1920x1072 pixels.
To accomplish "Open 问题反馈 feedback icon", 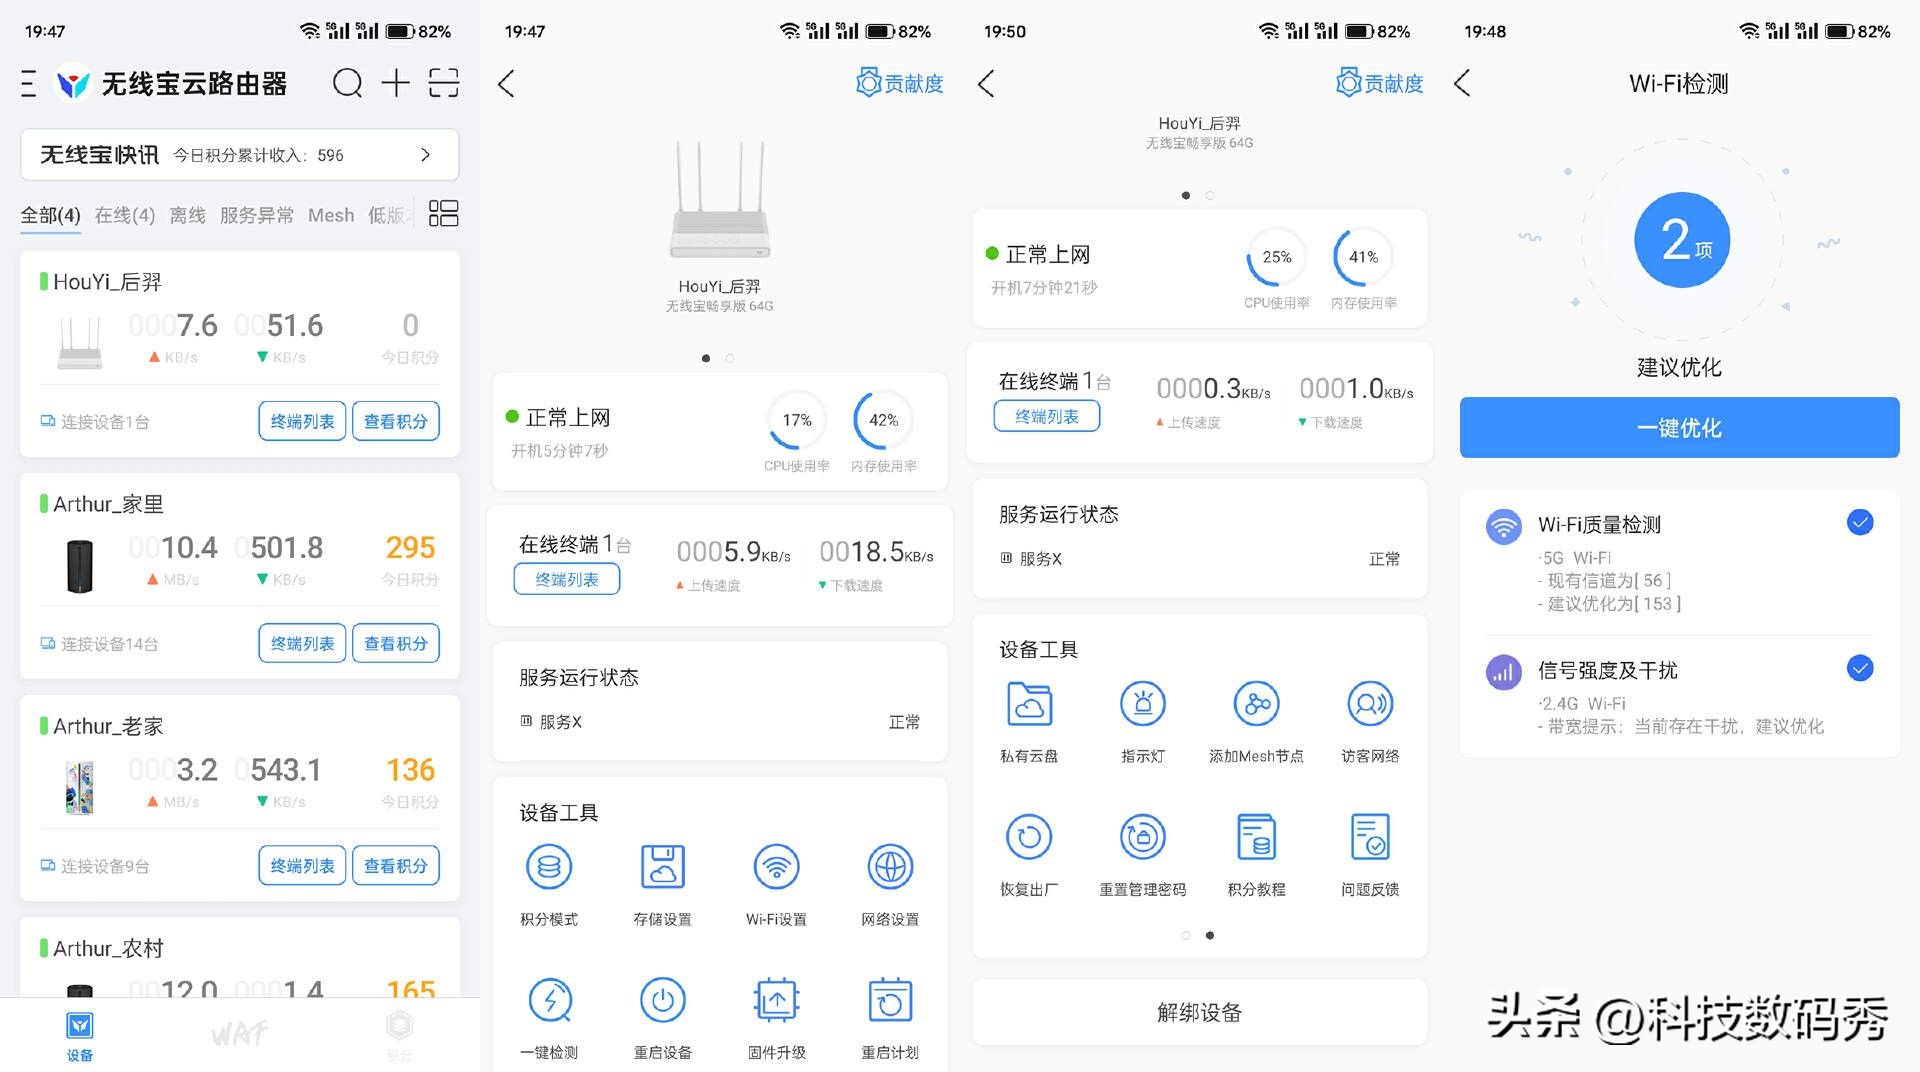I will click(x=1370, y=837).
